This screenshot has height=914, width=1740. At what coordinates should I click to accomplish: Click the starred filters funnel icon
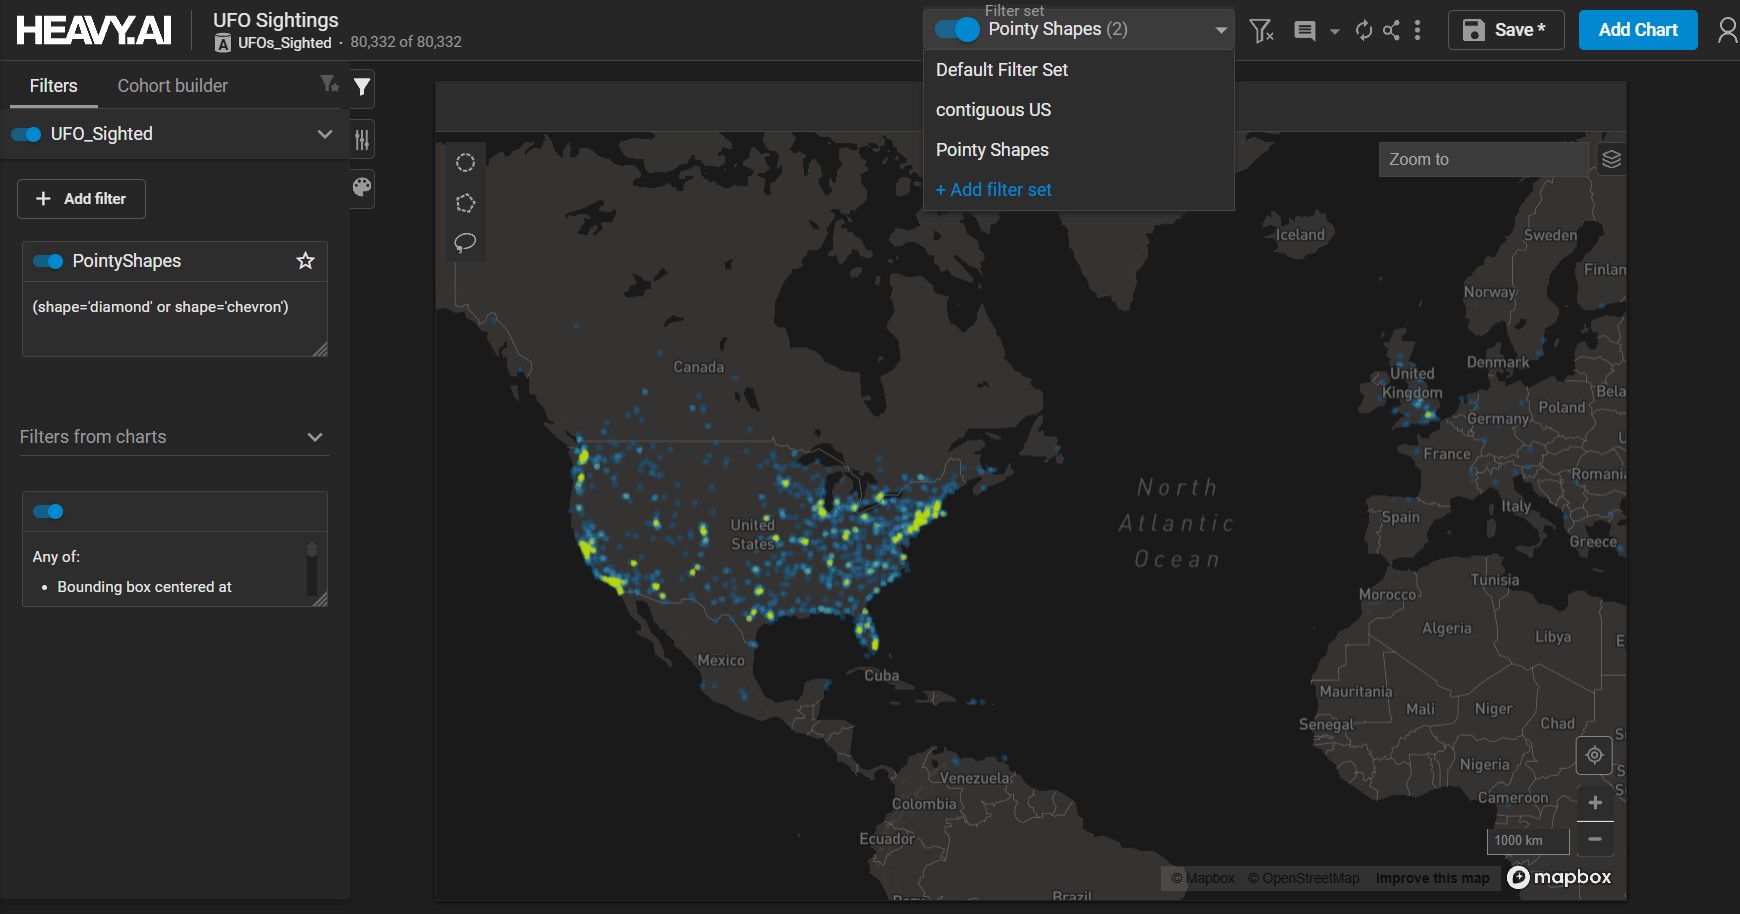(329, 84)
